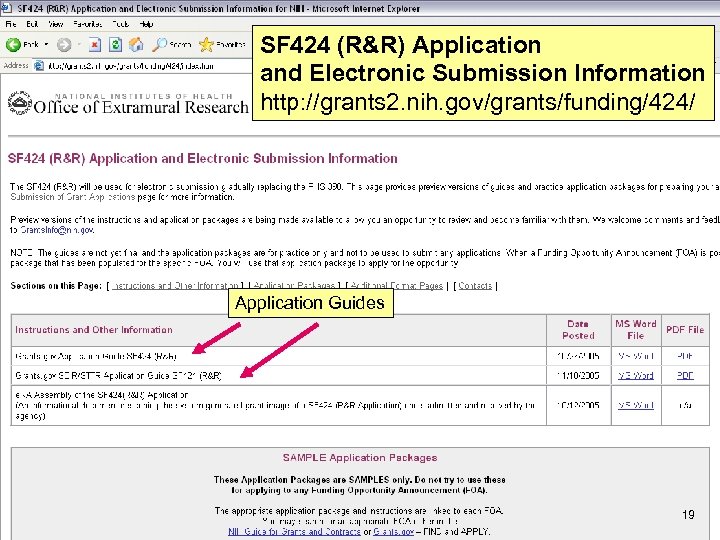Image resolution: width=720 pixels, height=540 pixels.
Task: Click the 'Date Posted' column header
Action: [578, 330]
